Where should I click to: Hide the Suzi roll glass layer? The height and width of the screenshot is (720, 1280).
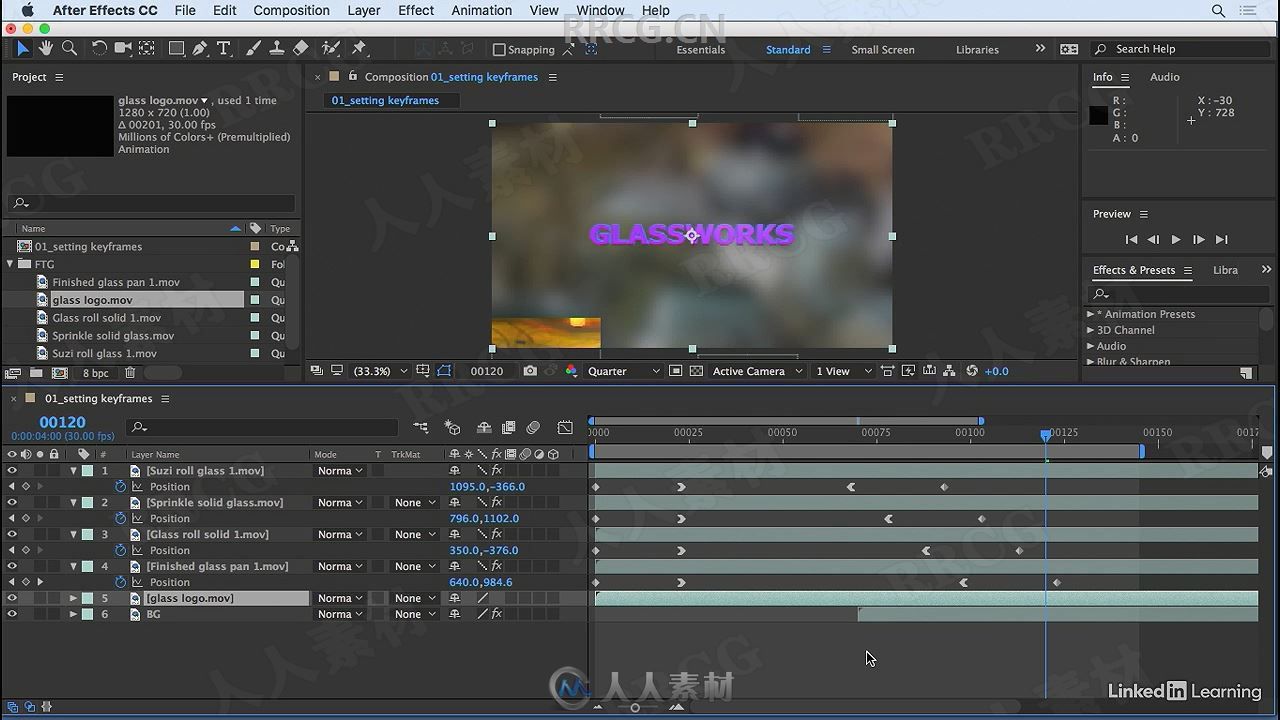point(12,470)
